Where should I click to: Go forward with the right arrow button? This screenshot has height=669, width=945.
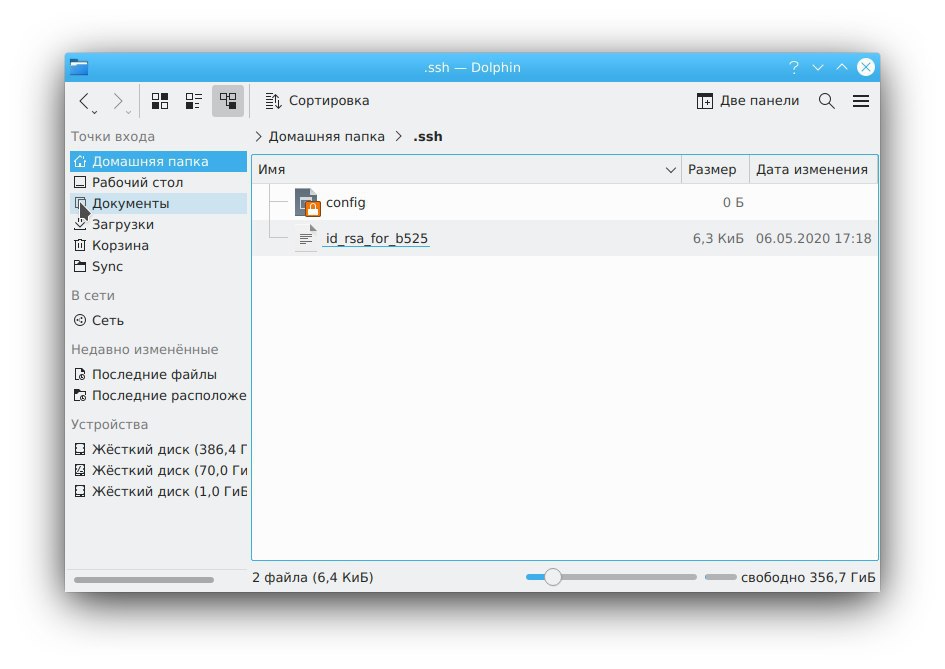tap(118, 101)
